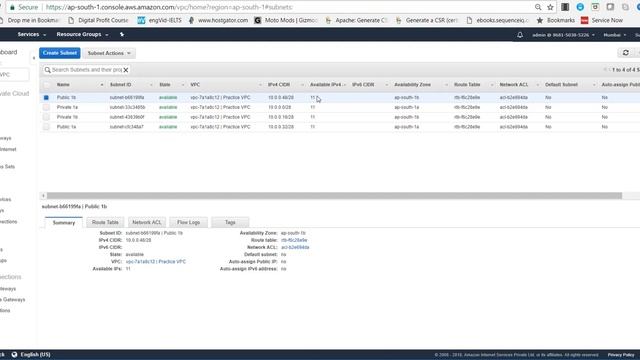Sort by the Availability Zone column header

[412, 85]
